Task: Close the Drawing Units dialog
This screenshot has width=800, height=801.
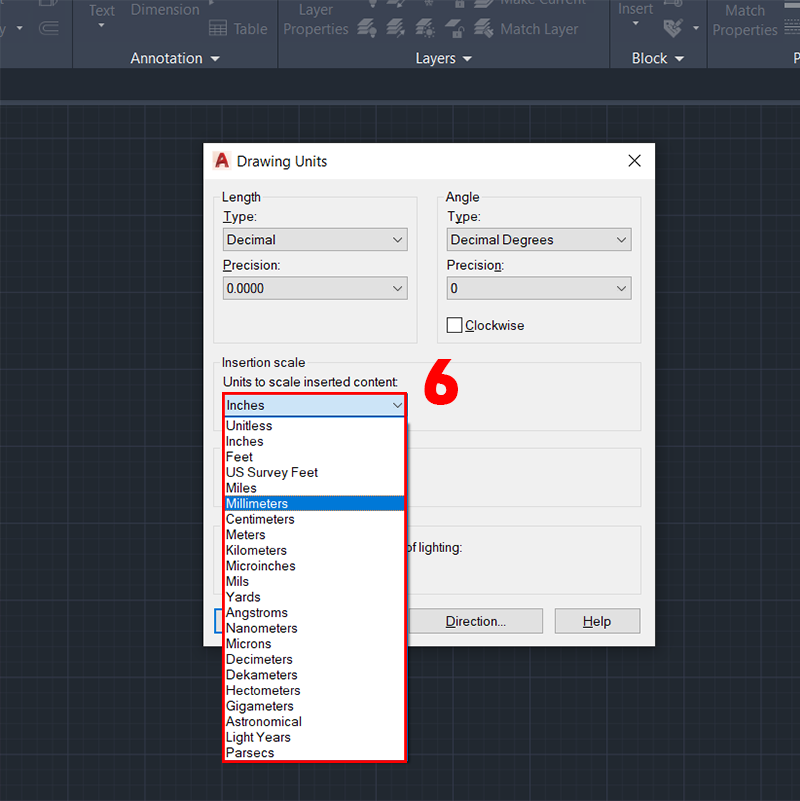Action: click(634, 161)
